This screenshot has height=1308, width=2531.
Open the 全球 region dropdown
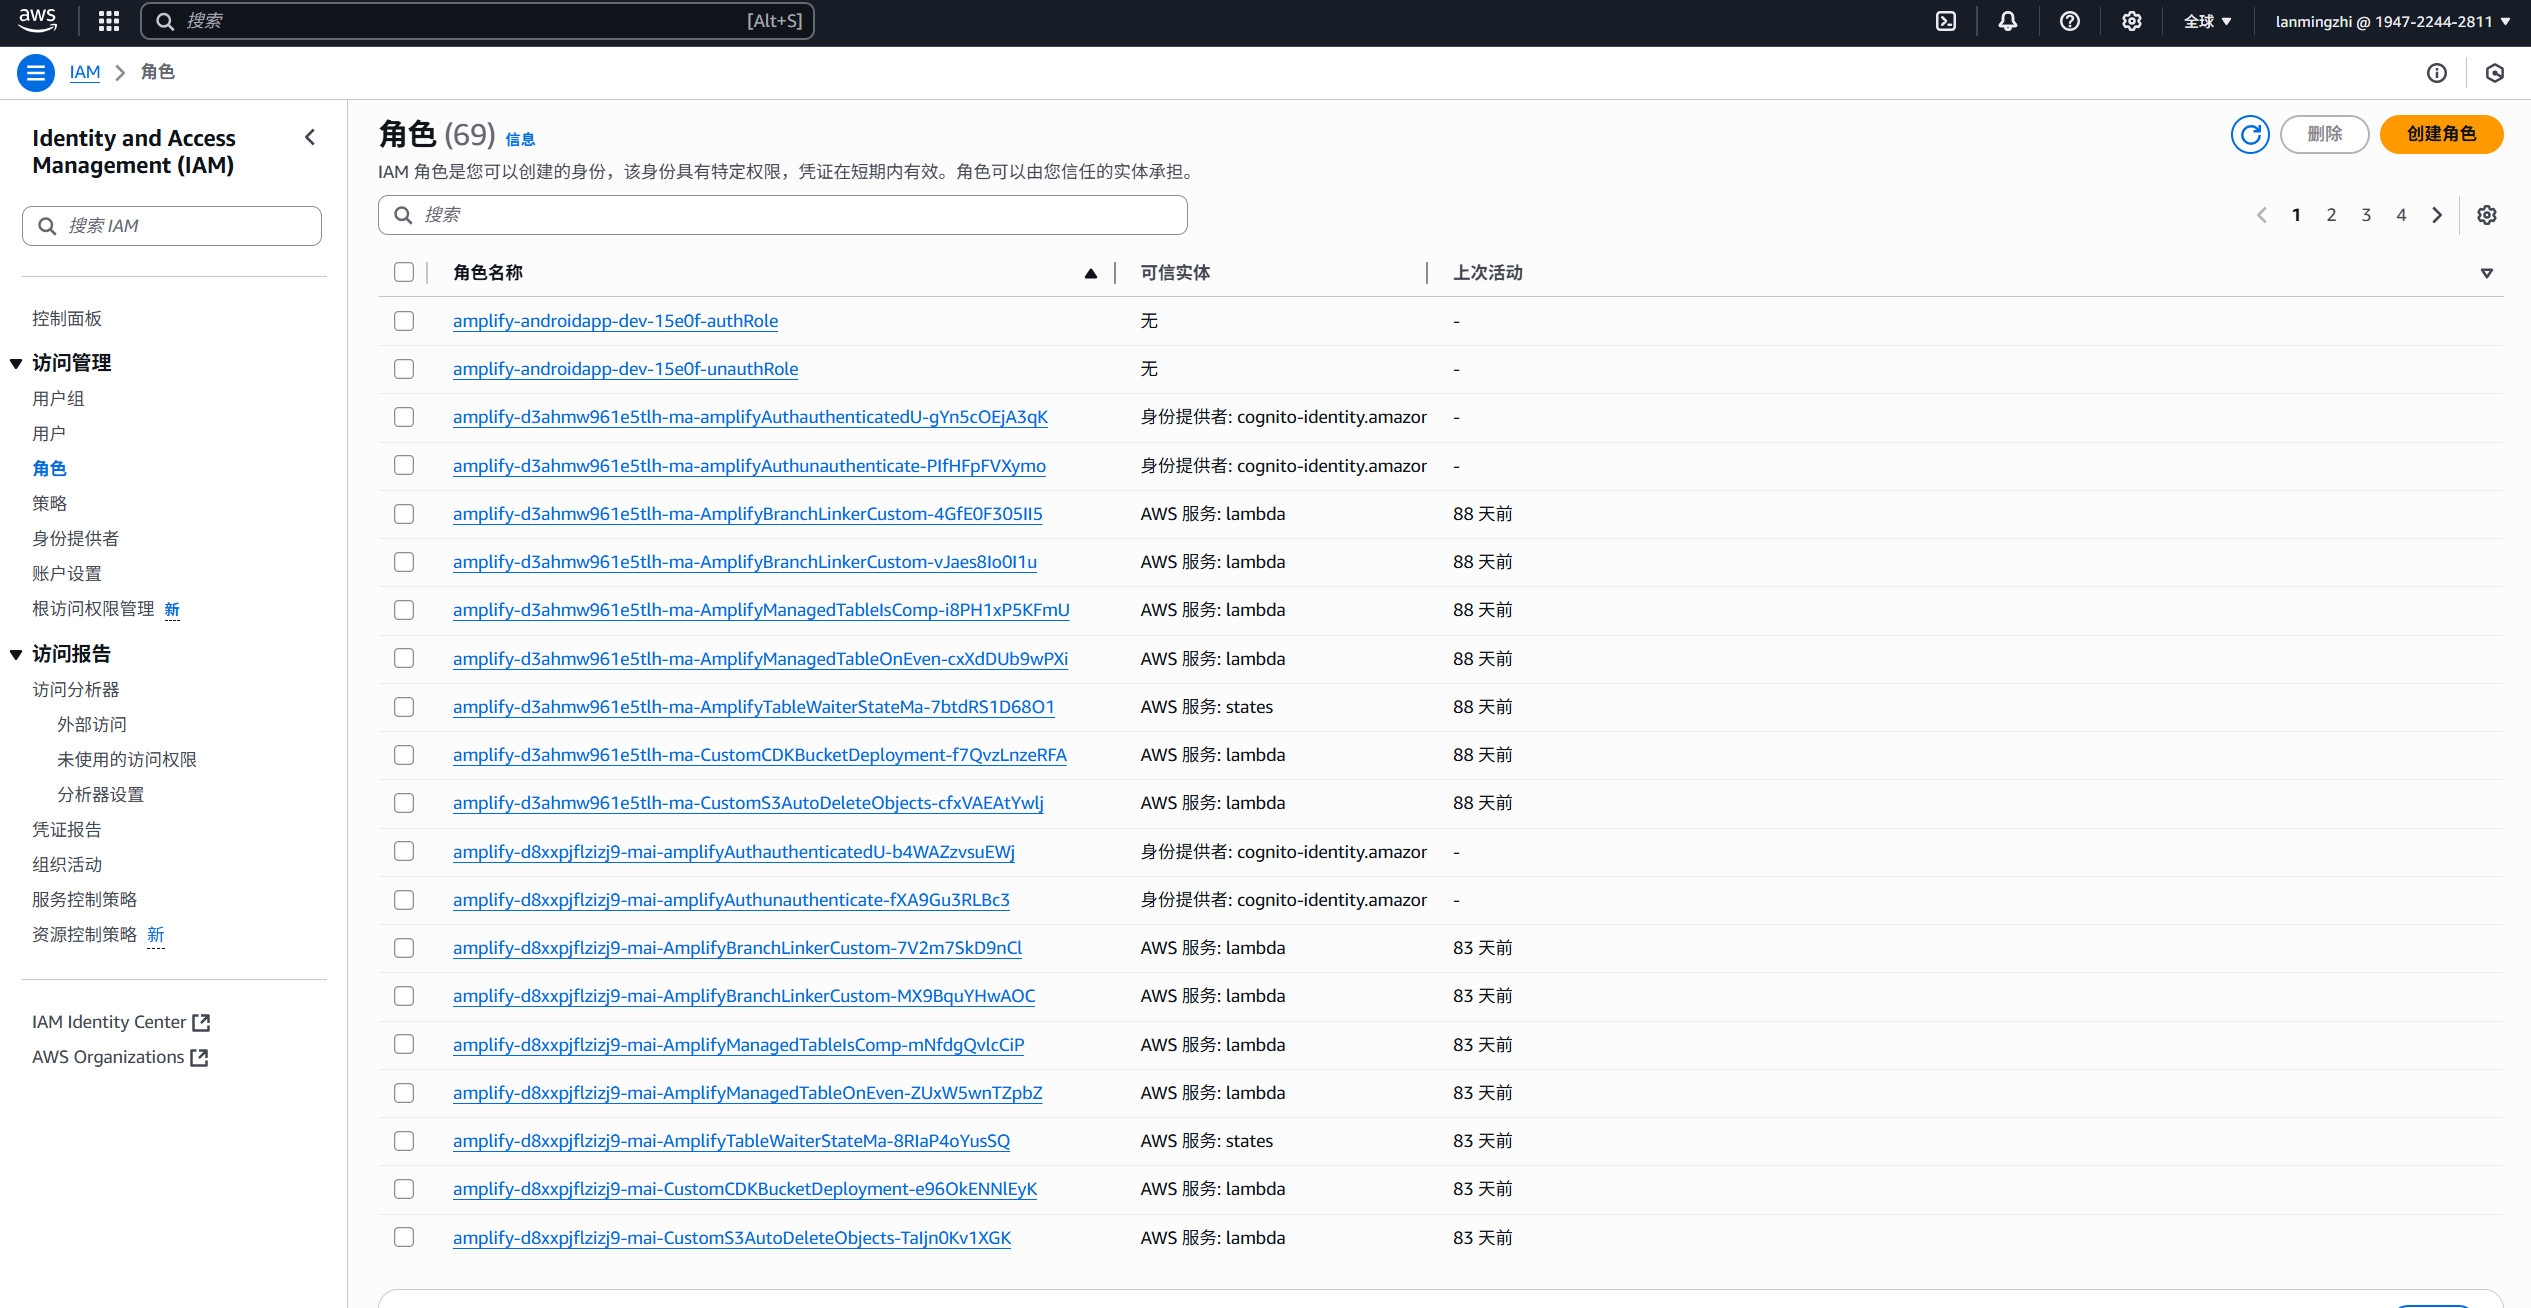click(x=2207, y=21)
